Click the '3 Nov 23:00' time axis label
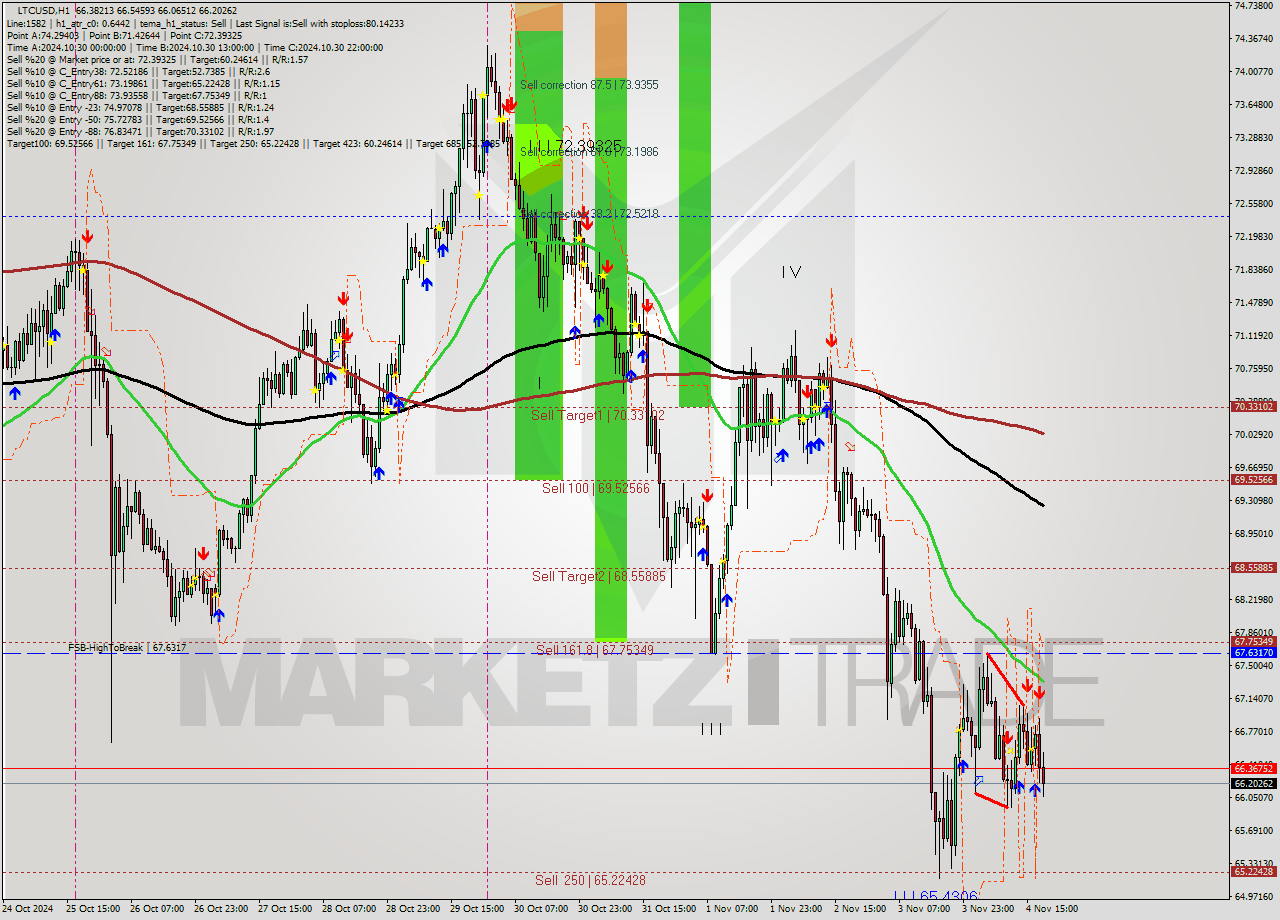The image size is (1280, 920). pyautogui.click(x=988, y=909)
